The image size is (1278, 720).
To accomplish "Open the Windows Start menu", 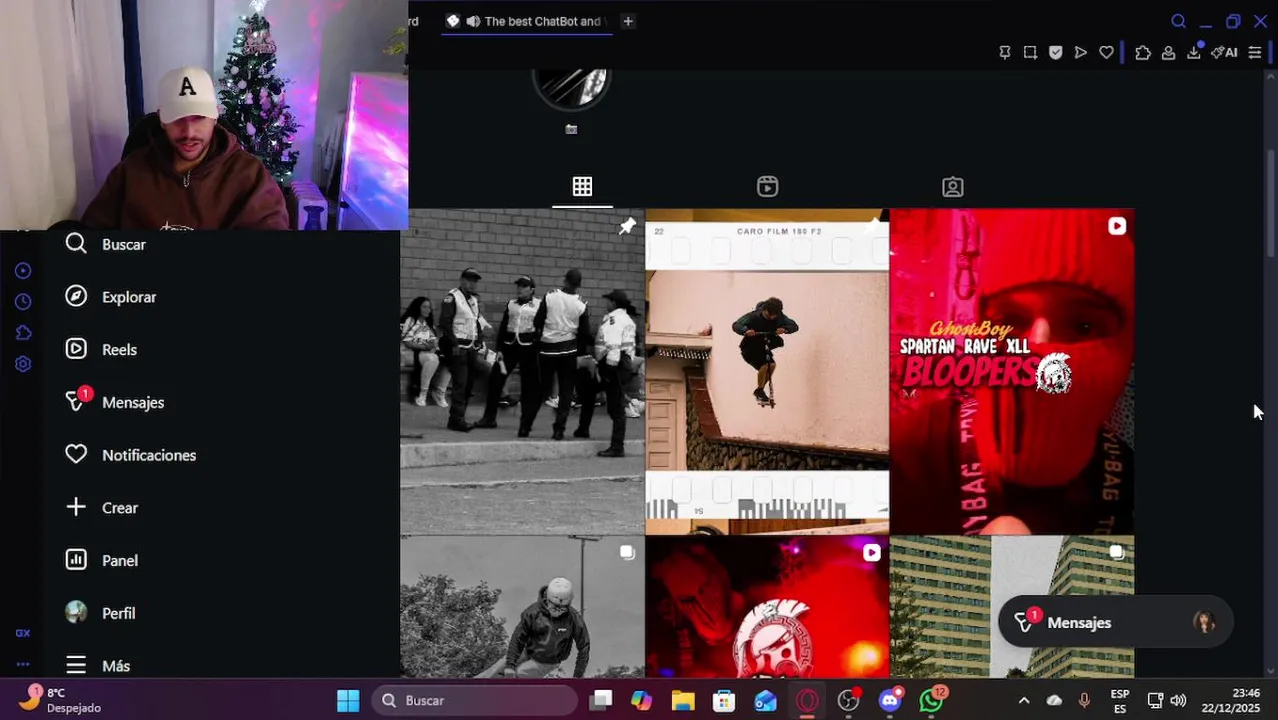I will pos(348,701).
